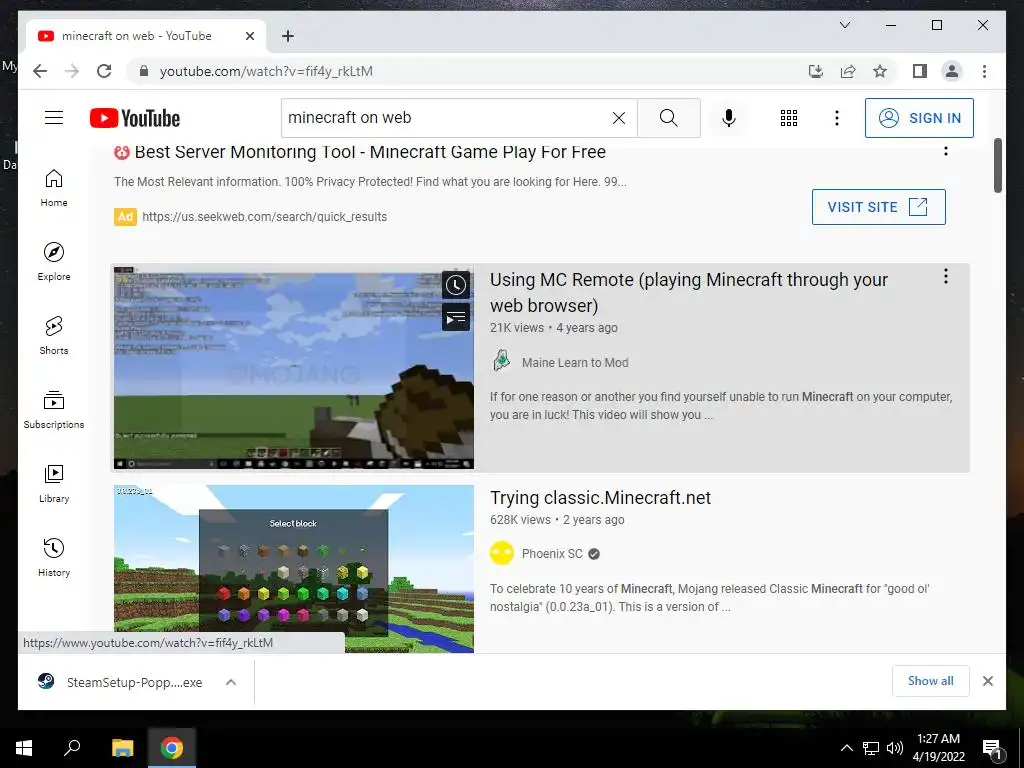Viewport: 1024px width, 768px height.
Task: Bookmark this tab with the star icon
Action: [880, 71]
